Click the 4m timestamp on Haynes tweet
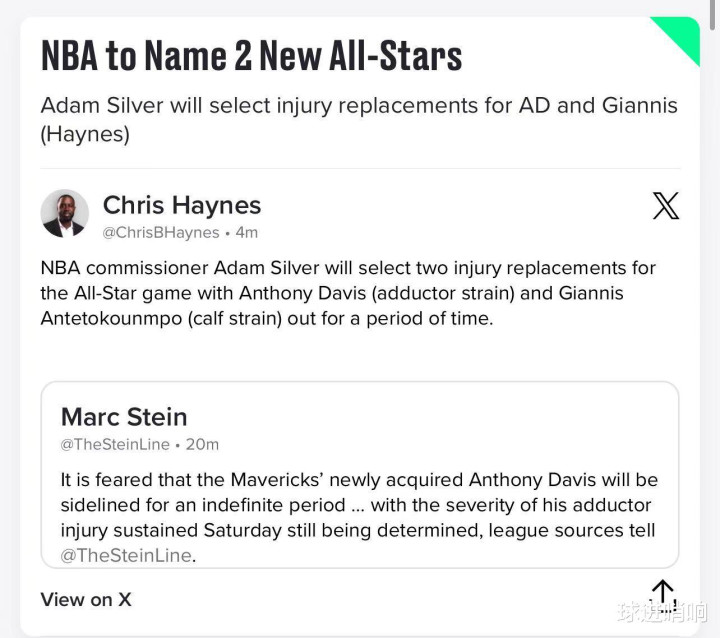This screenshot has width=720, height=638. click(x=247, y=232)
